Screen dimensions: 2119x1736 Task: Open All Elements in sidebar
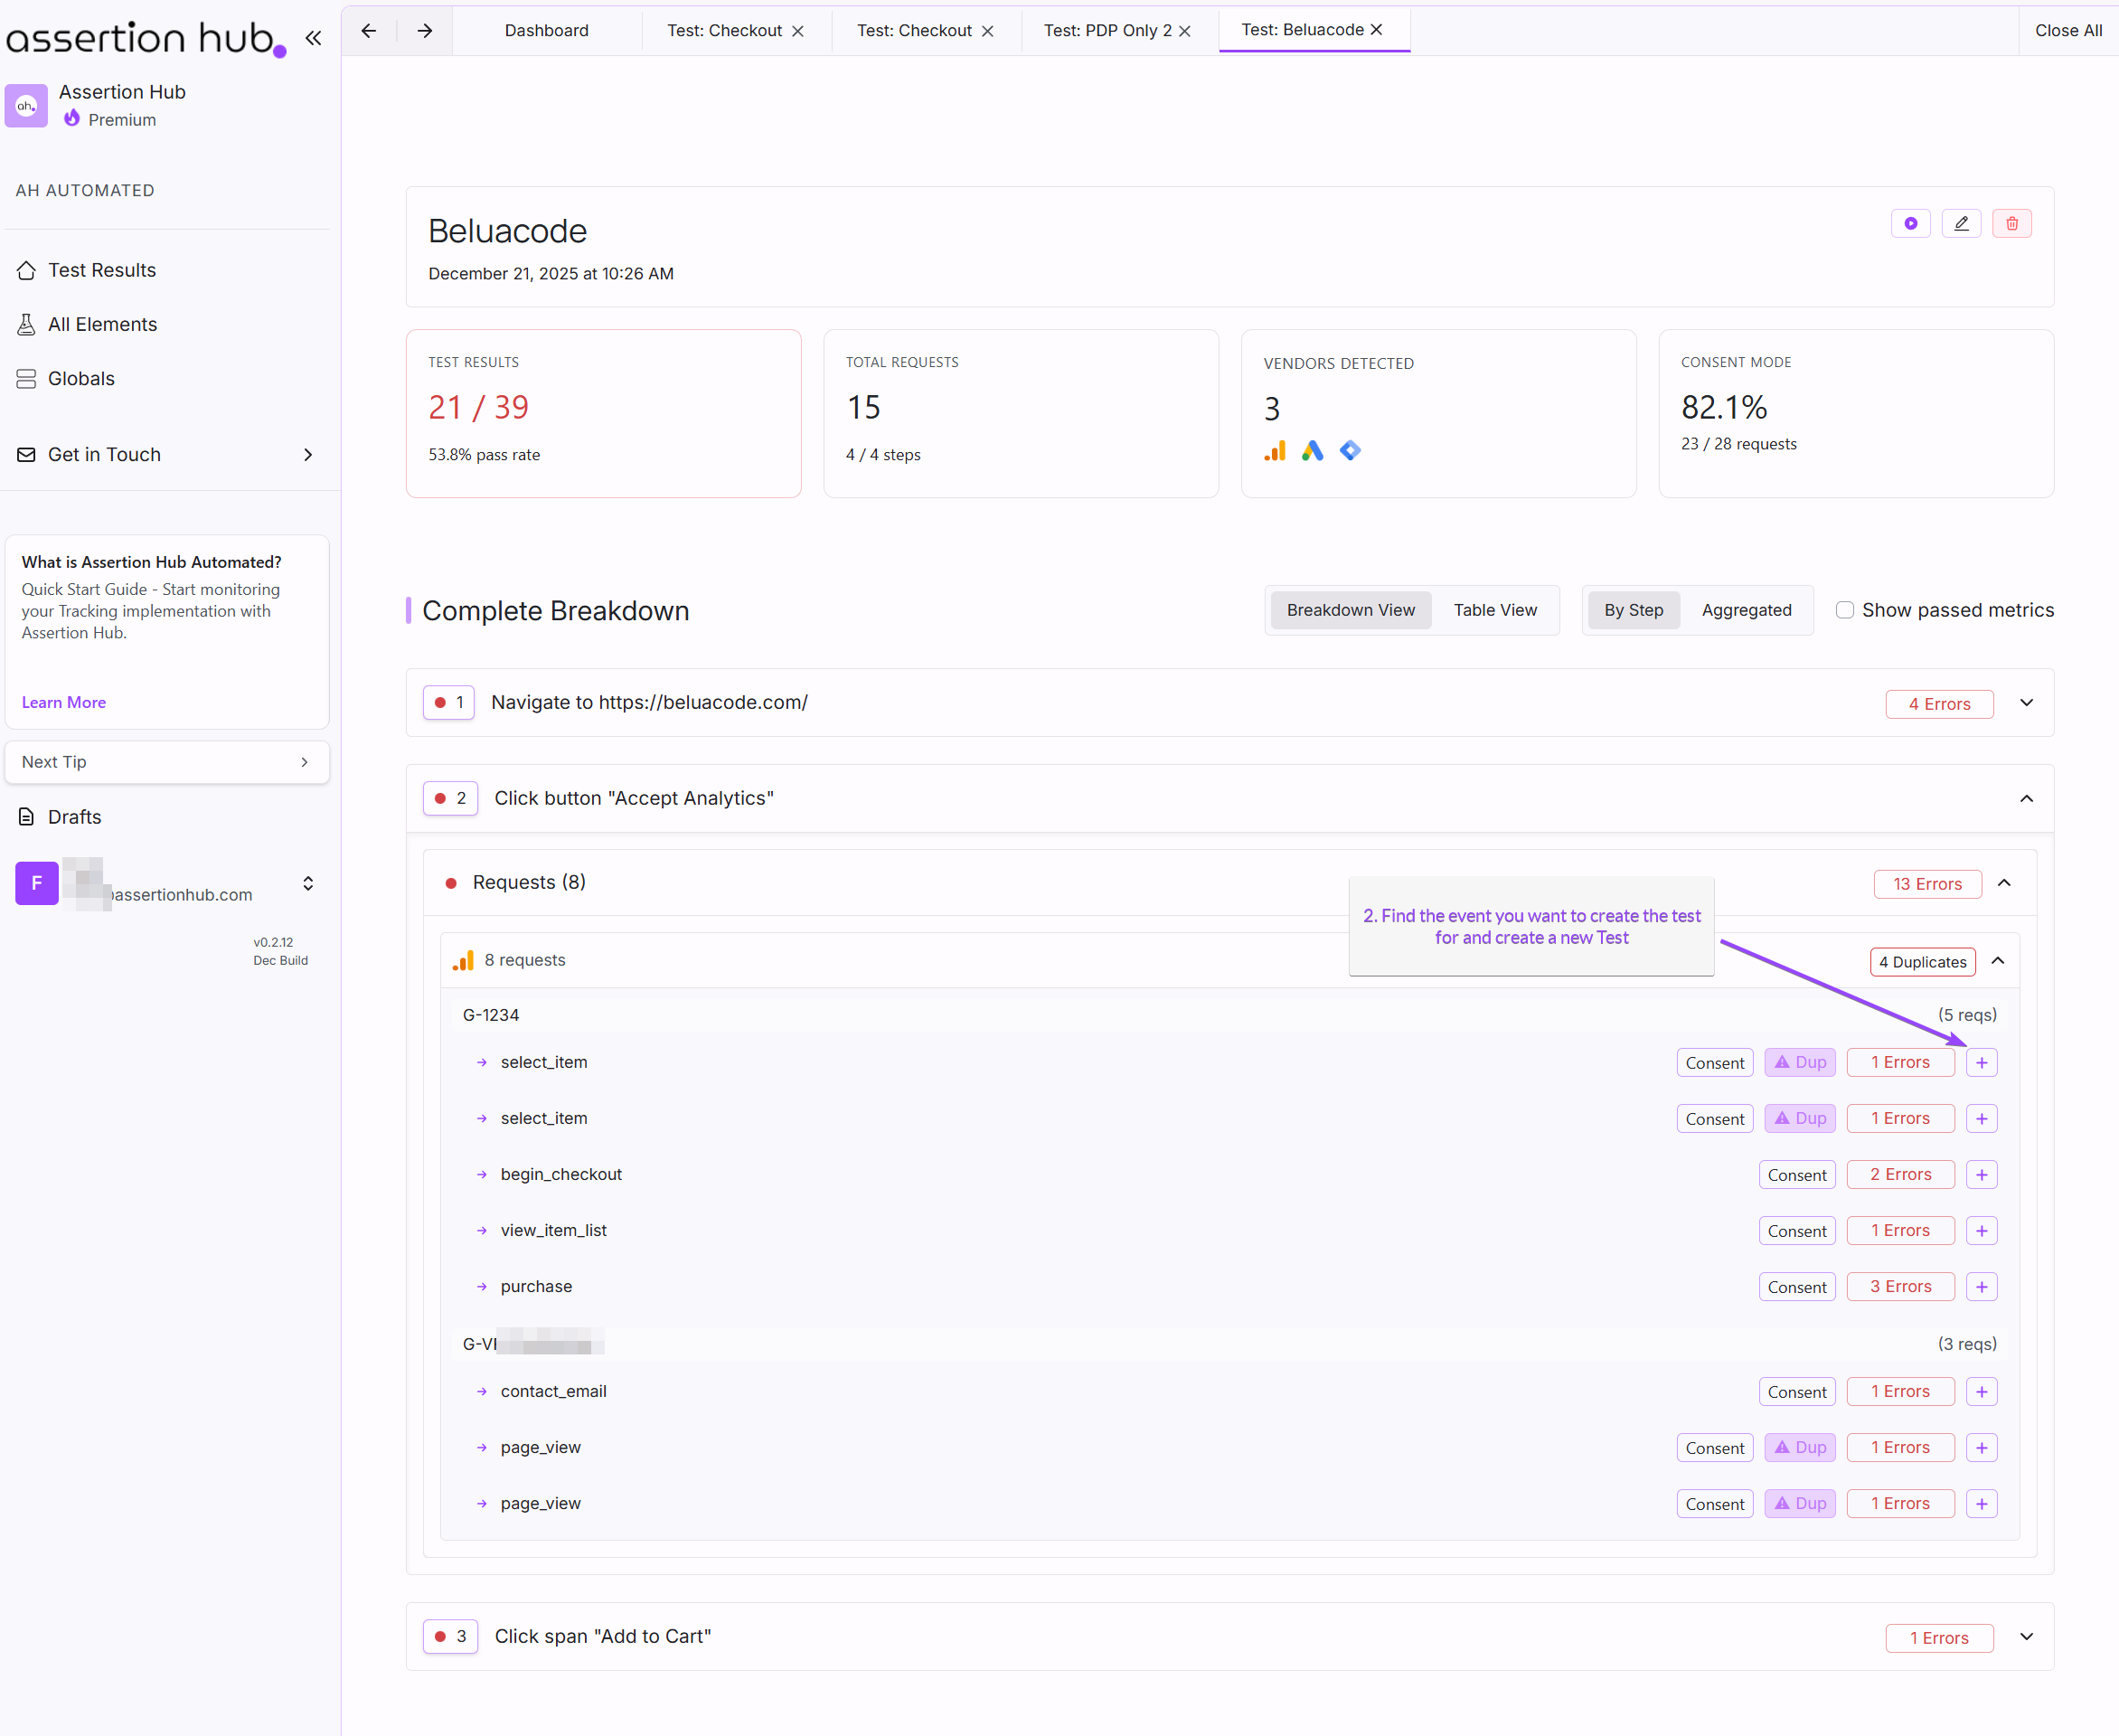pyautogui.click(x=102, y=325)
